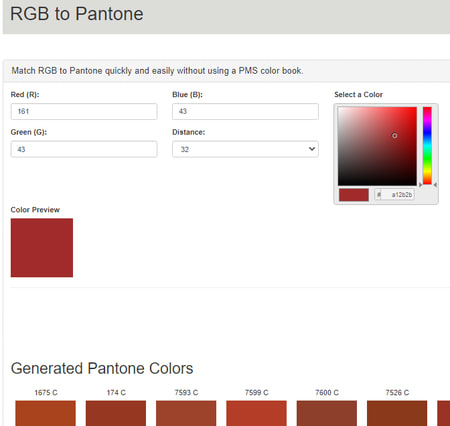Select the 1675 C Pantone swatch
Image resolution: width=450 pixels, height=426 pixels.
pos(45,413)
